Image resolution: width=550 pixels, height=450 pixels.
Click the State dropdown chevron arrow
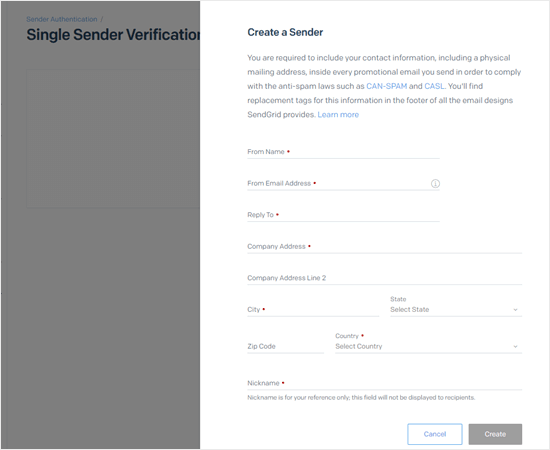(x=515, y=310)
